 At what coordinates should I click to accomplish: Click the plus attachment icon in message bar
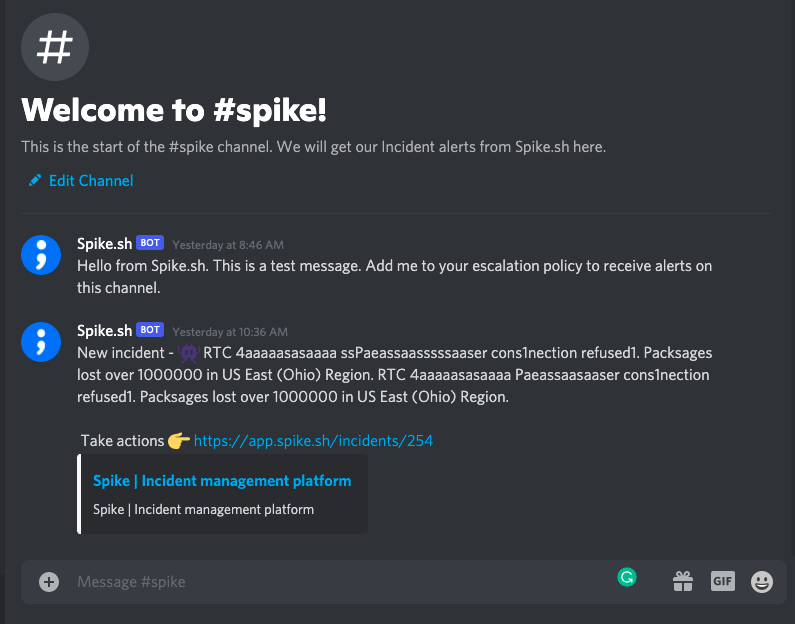pos(49,581)
